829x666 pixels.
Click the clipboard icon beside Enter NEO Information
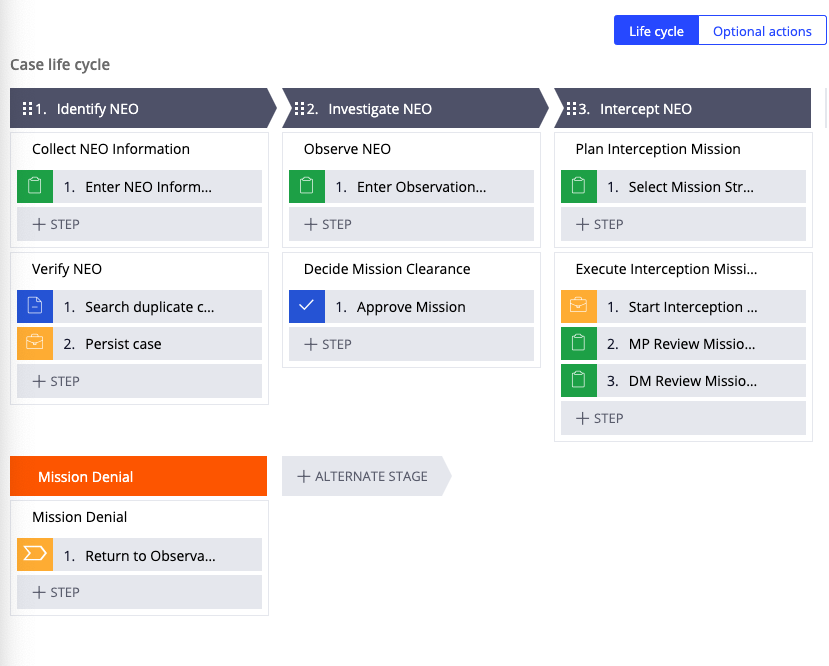[35, 187]
